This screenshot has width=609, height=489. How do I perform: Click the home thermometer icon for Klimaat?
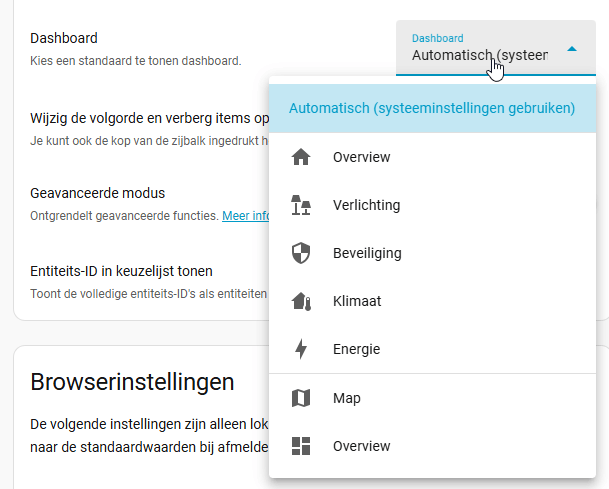coord(301,301)
